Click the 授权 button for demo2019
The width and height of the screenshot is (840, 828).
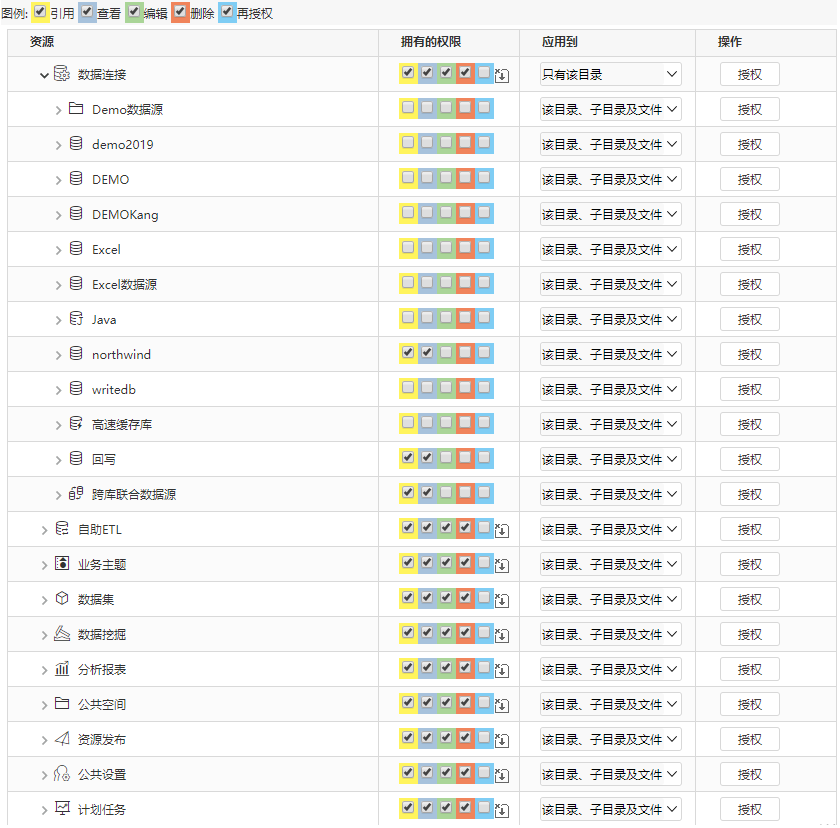point(749,144)
